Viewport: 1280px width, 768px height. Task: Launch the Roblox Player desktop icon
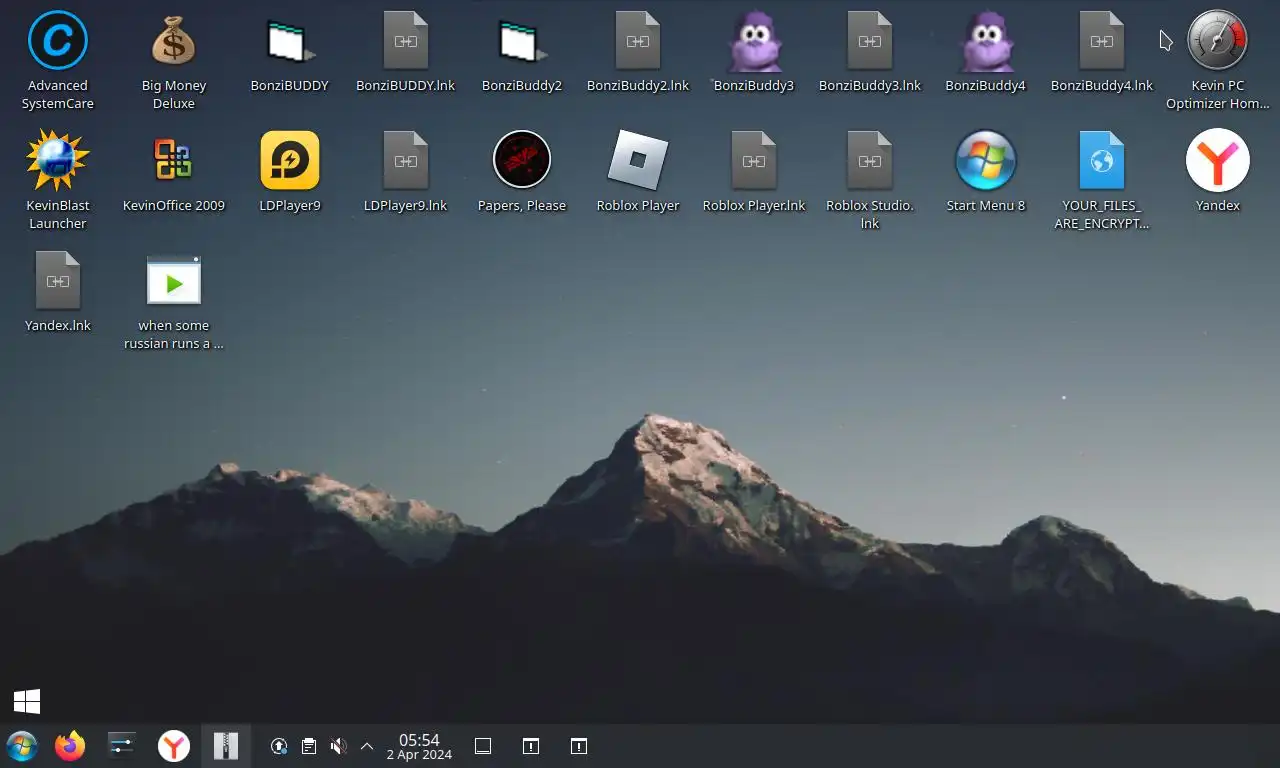tap(638, 160)
